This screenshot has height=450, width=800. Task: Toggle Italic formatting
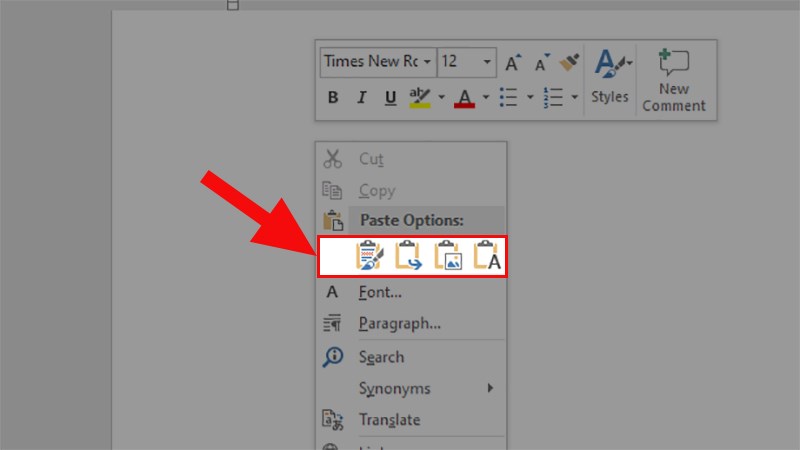(x=362, y=97)
